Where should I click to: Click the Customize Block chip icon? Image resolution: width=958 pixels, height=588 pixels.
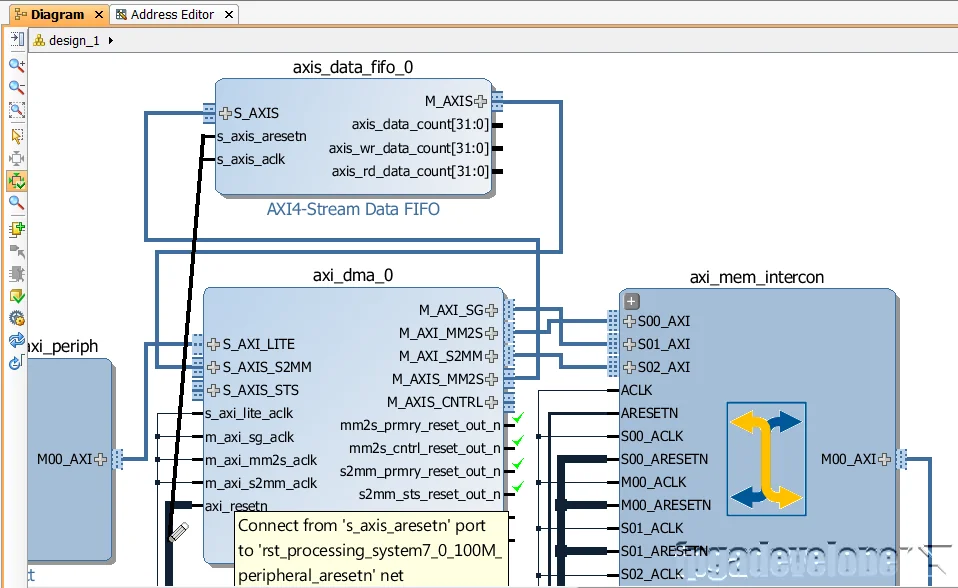pos(17,274)
